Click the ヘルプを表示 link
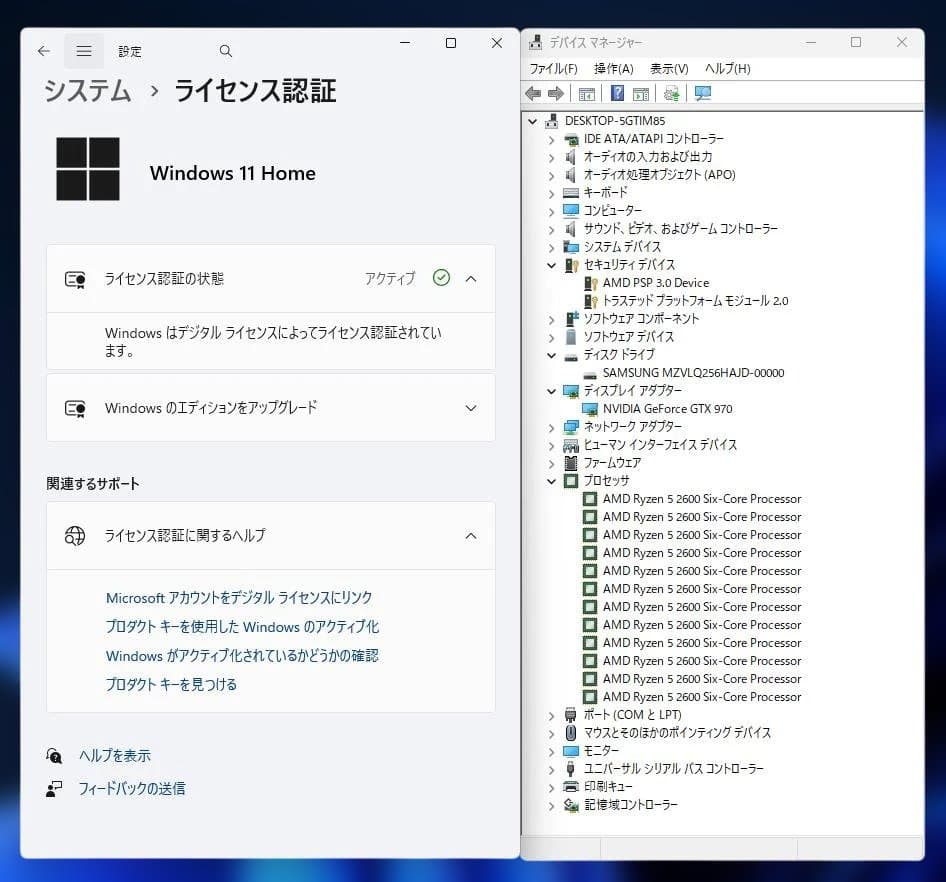The height and width of the screenshot is (882, 946). click(115, 756)
